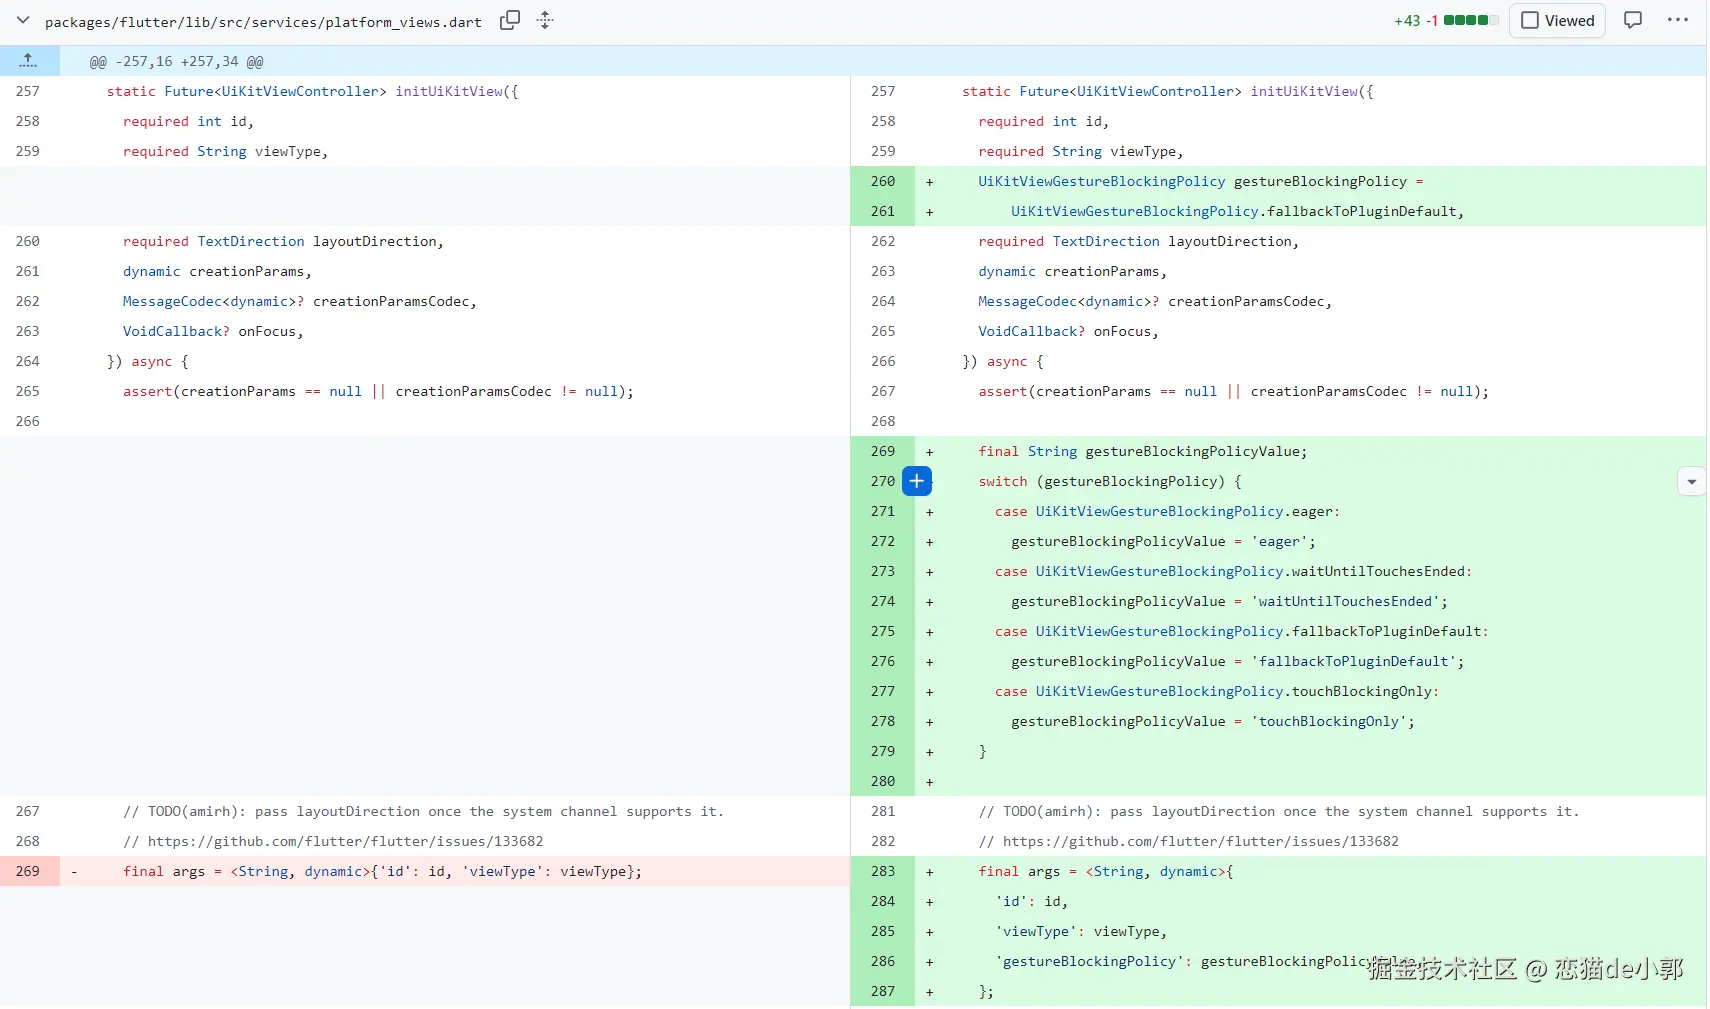Click the closing brace on line 279

coord(982,751)
